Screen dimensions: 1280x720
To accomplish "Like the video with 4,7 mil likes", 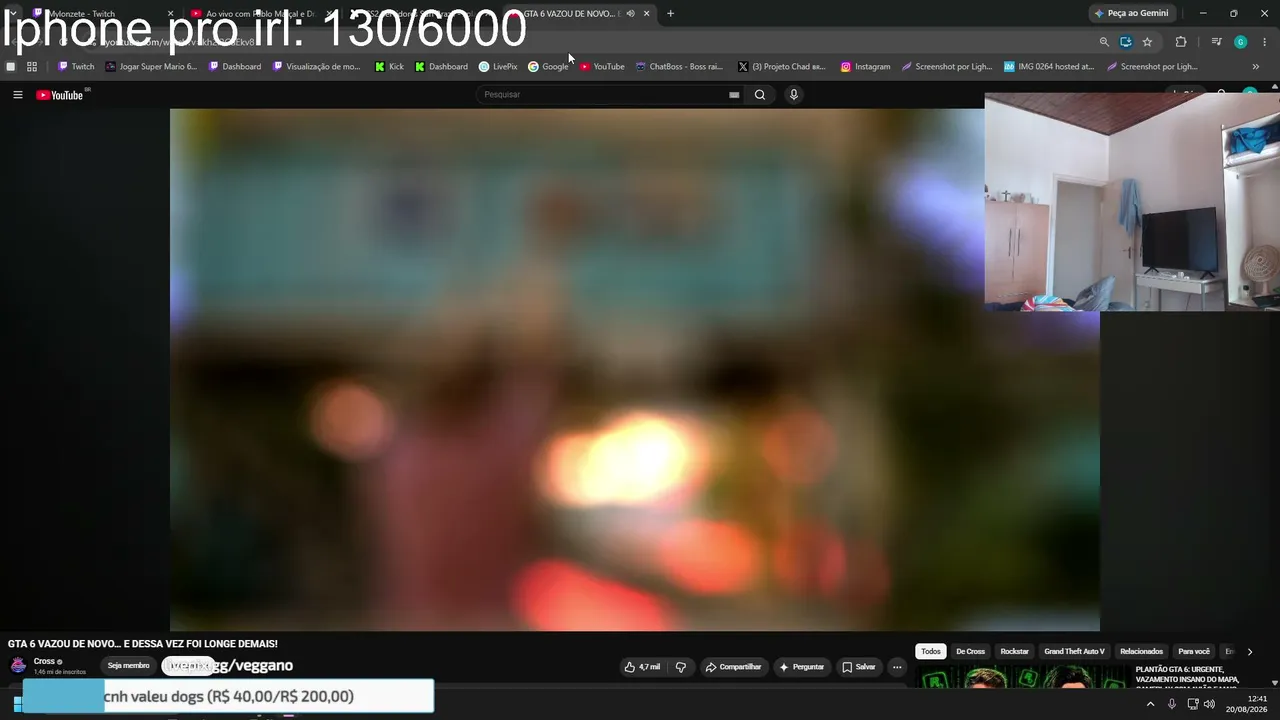I will point(642,667).
